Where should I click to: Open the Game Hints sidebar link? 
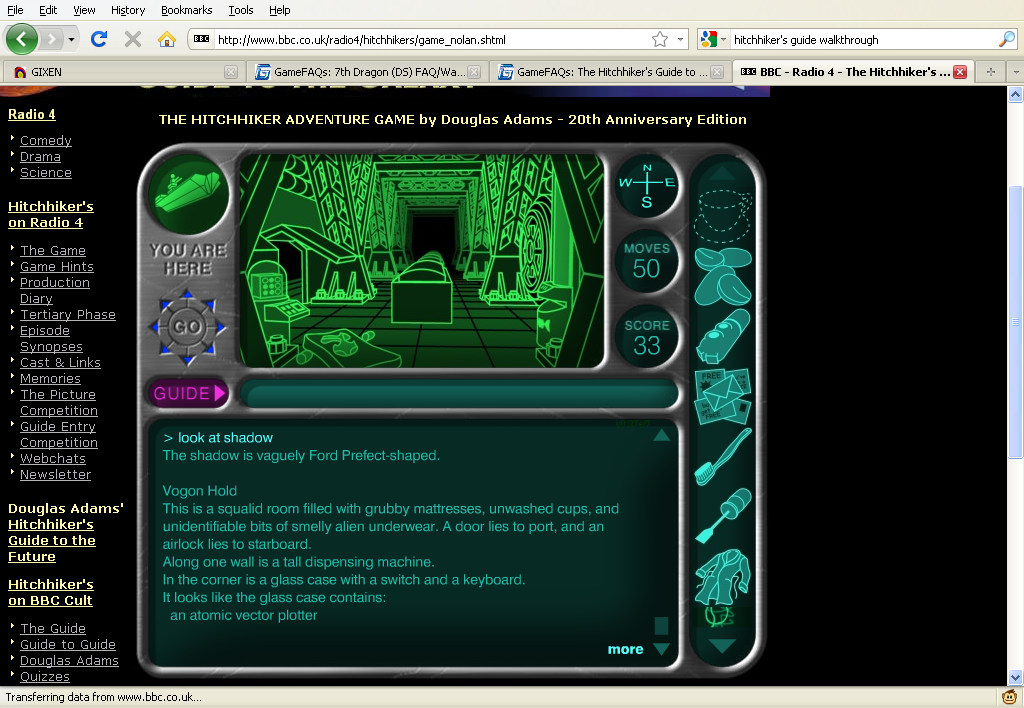[x=57, y=267]
